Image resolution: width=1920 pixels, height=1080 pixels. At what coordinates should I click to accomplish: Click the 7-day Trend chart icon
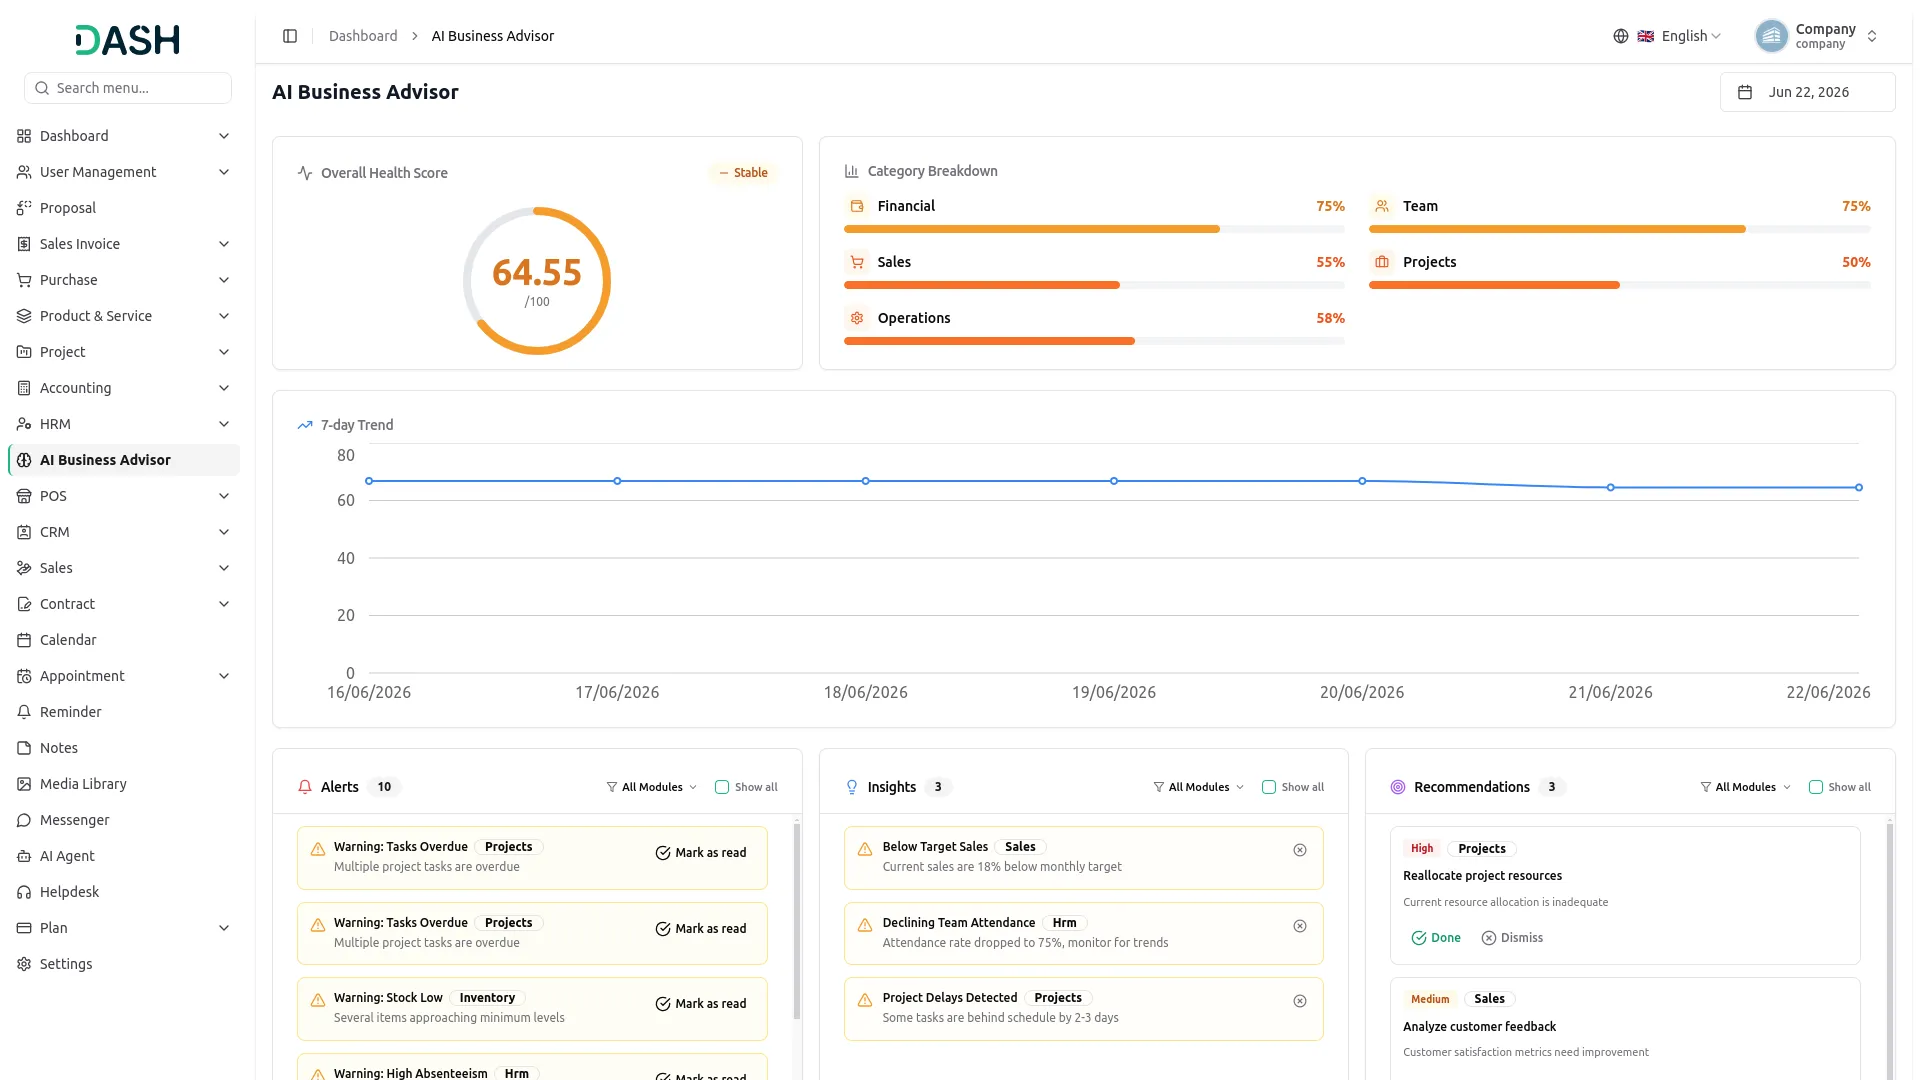point(305,425)
